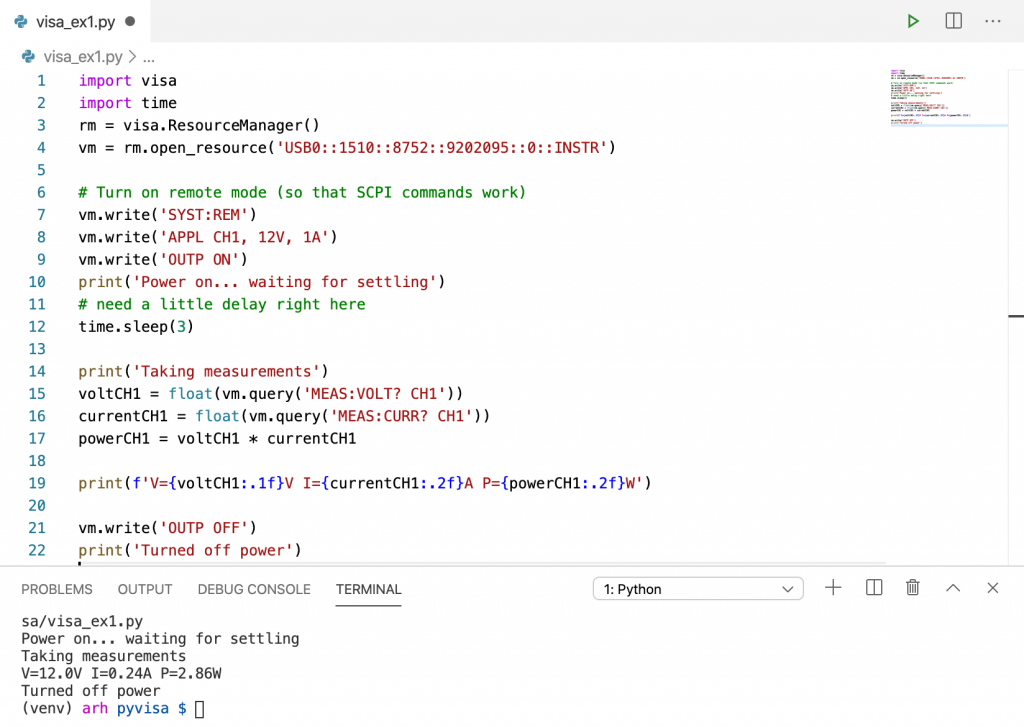This screenshot has width=1024, height=727.
Task: Click terminal output 'Power on... waiting for settling'
Action: coord(160,639)
